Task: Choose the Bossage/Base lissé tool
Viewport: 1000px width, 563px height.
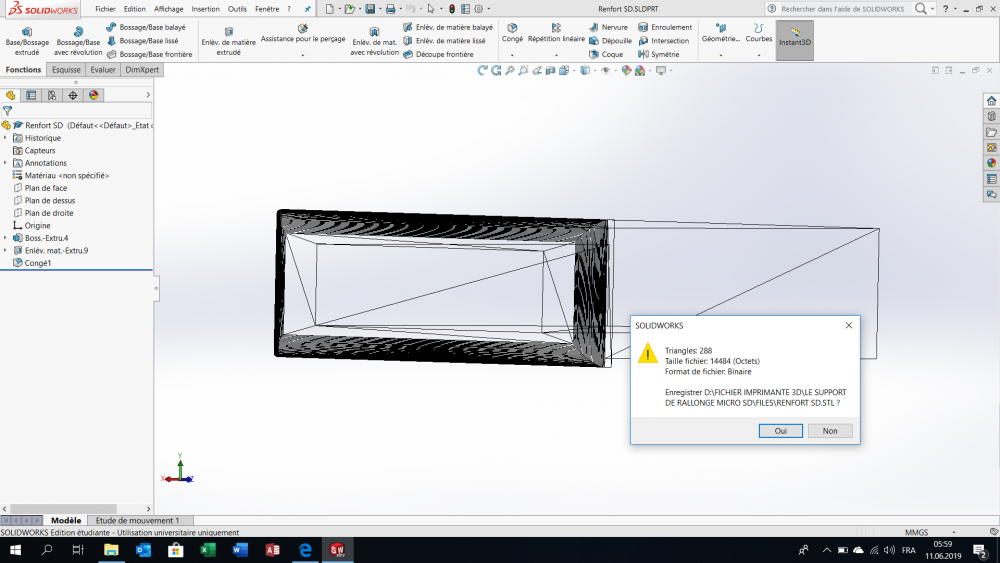Action: point(142,41)
